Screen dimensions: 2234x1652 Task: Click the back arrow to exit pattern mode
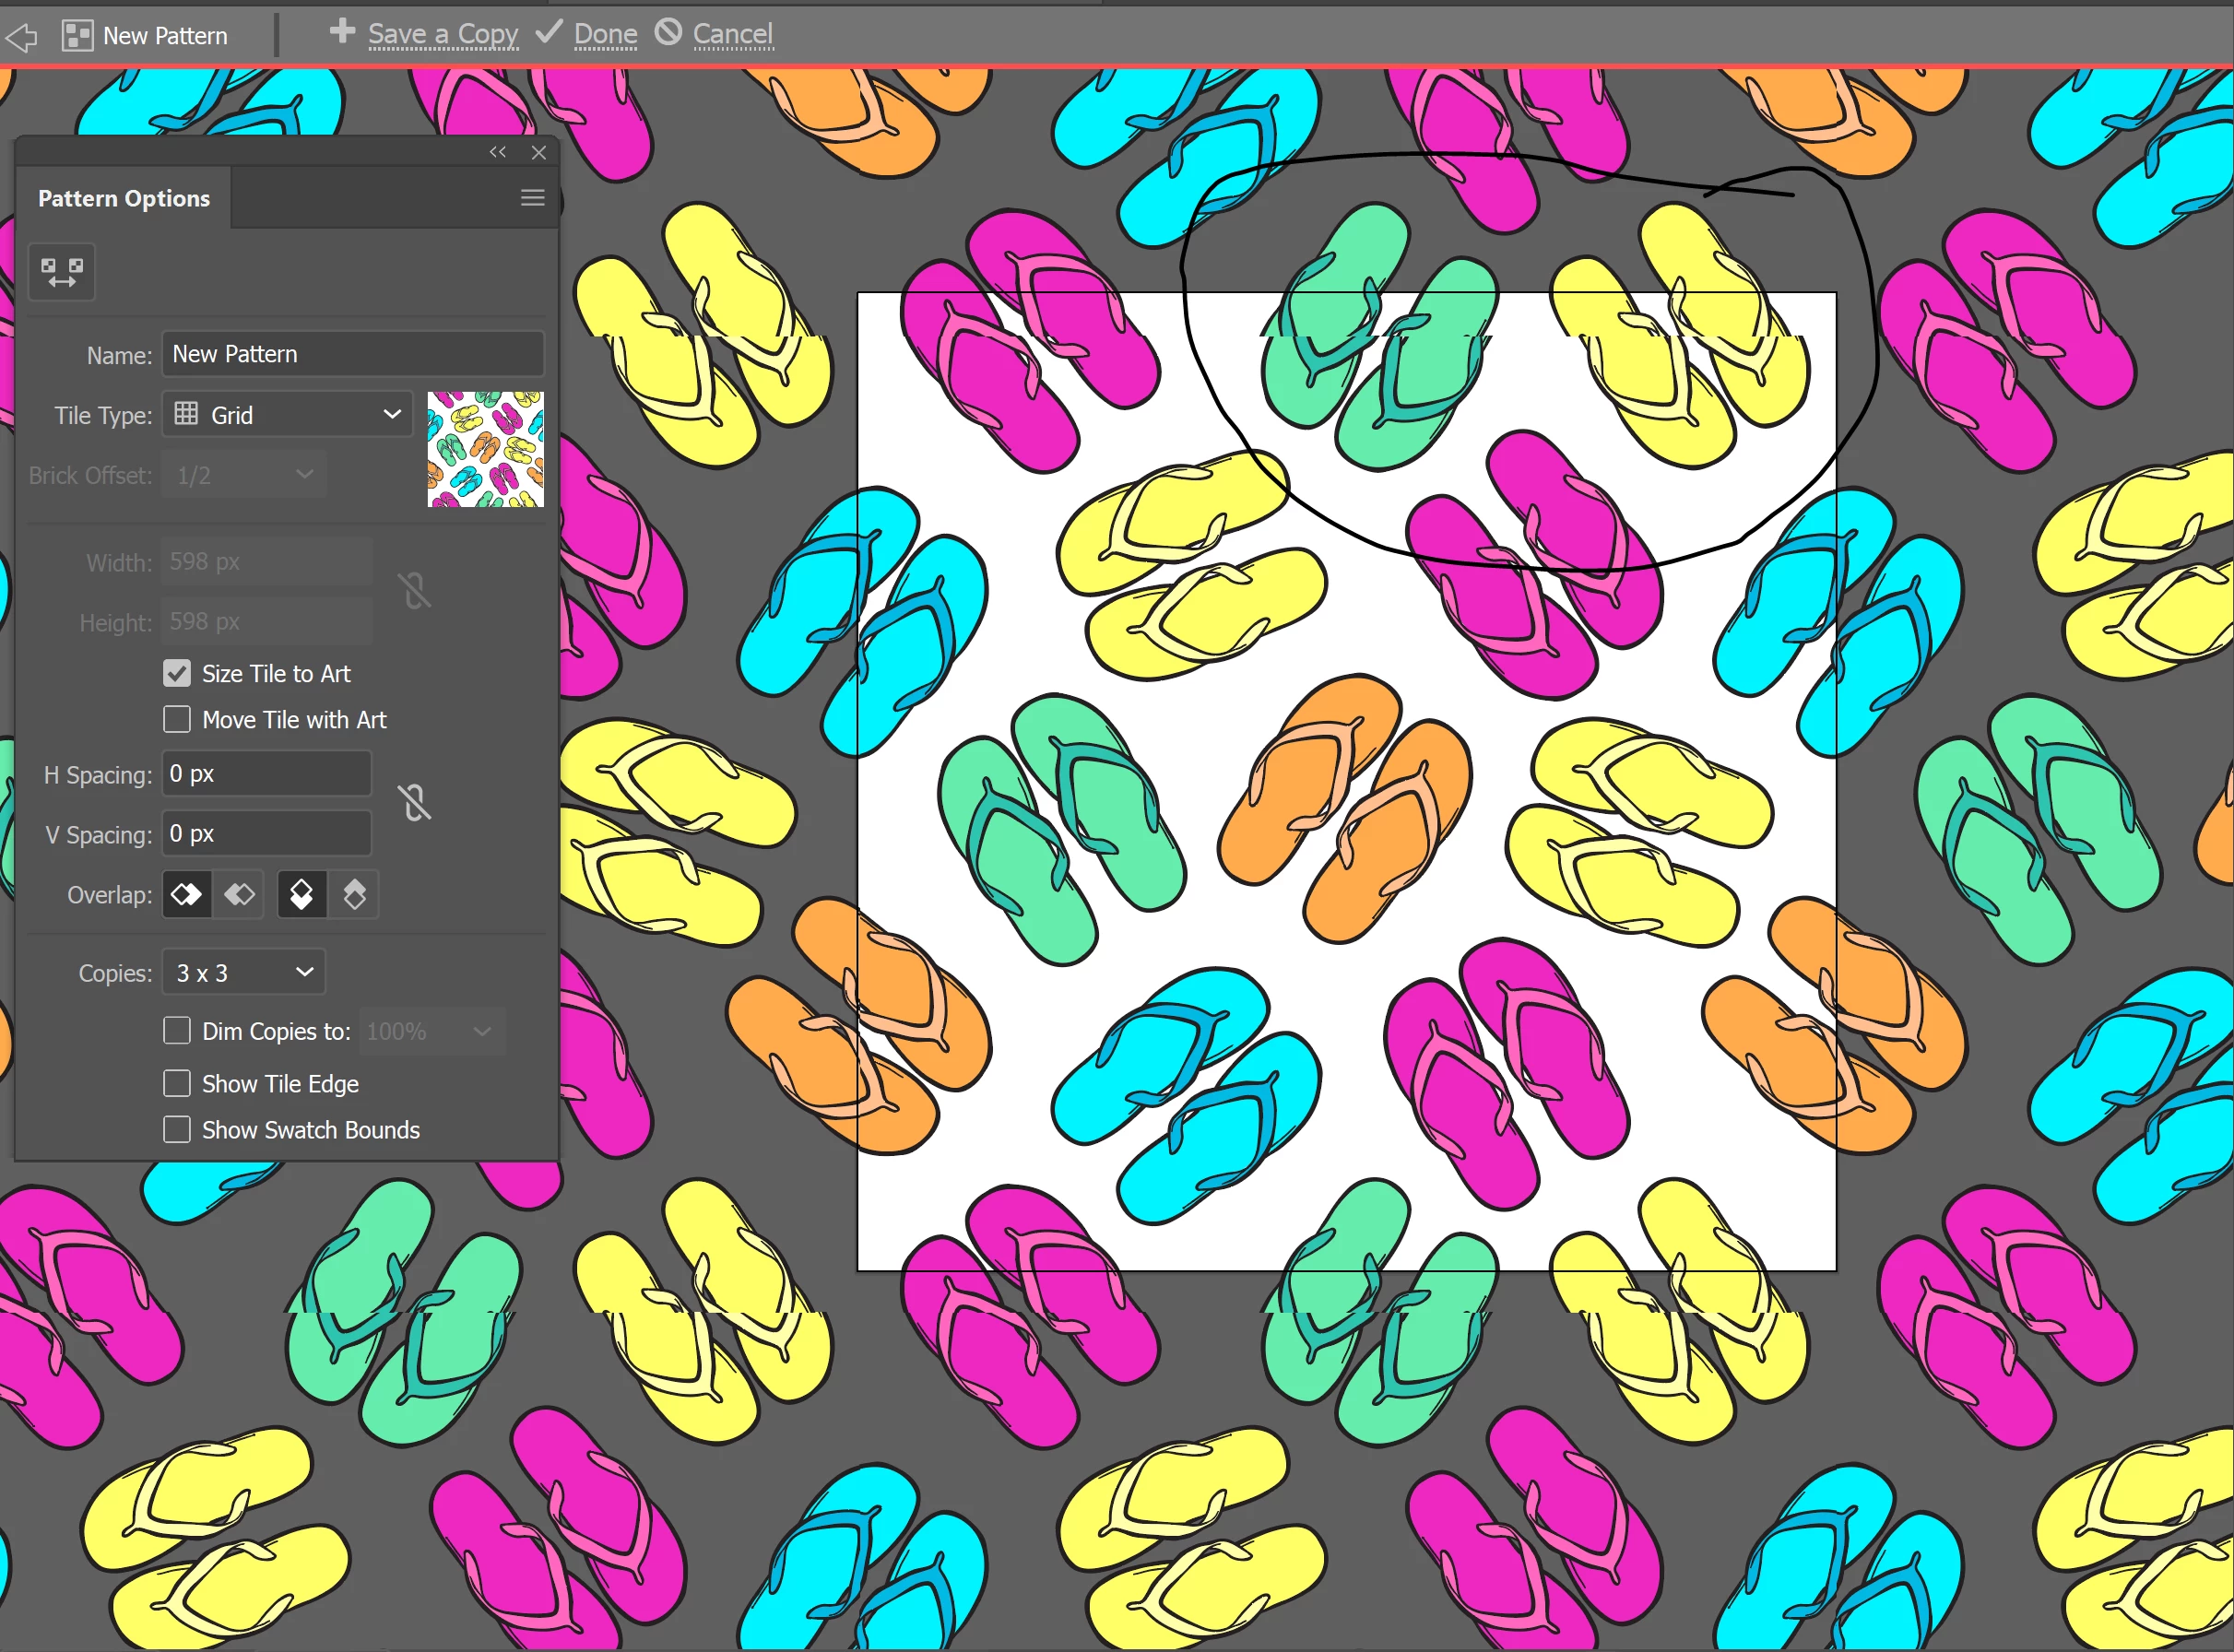click(x=21, y=37)
